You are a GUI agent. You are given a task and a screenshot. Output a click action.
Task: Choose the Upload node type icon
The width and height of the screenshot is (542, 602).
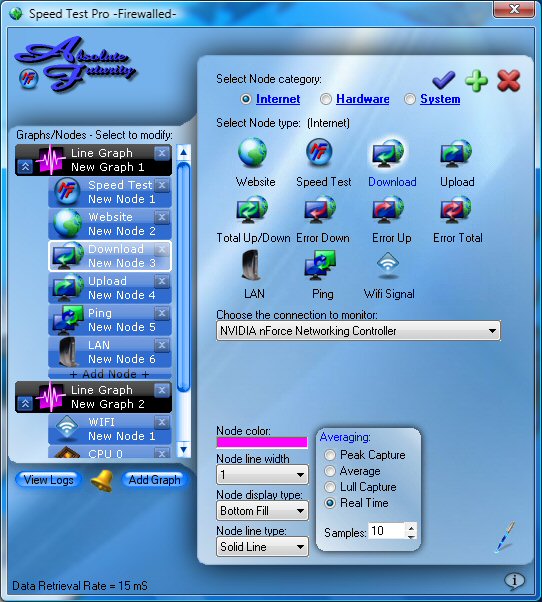point(456,154)
